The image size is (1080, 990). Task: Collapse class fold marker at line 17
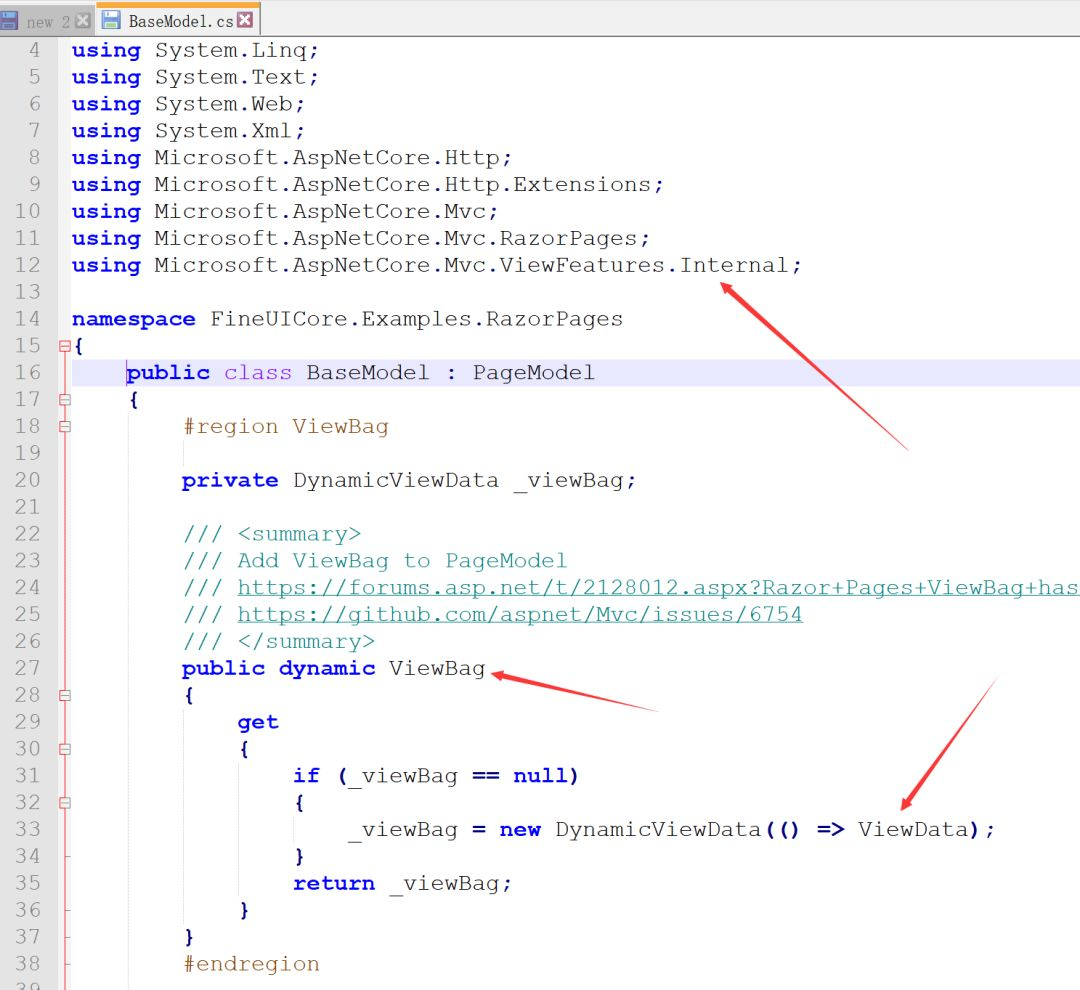point(65,400)
